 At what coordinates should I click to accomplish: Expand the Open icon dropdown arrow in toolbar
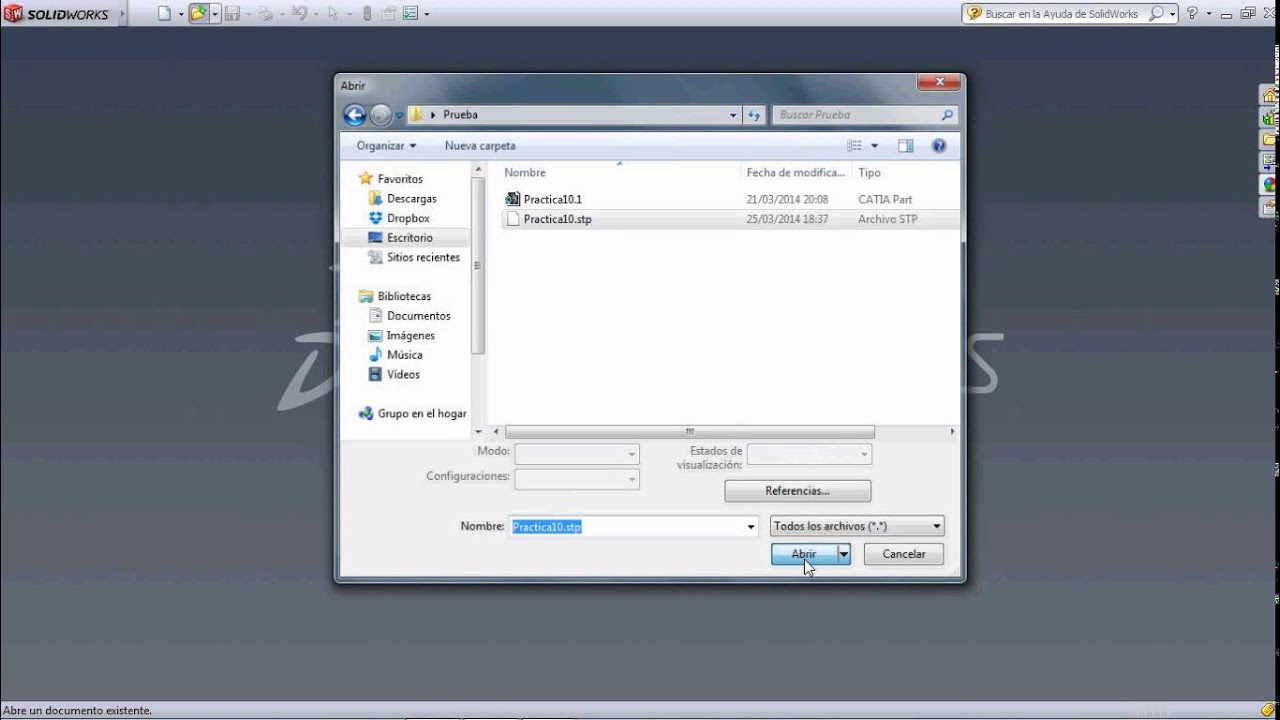[x=215, y=14]
